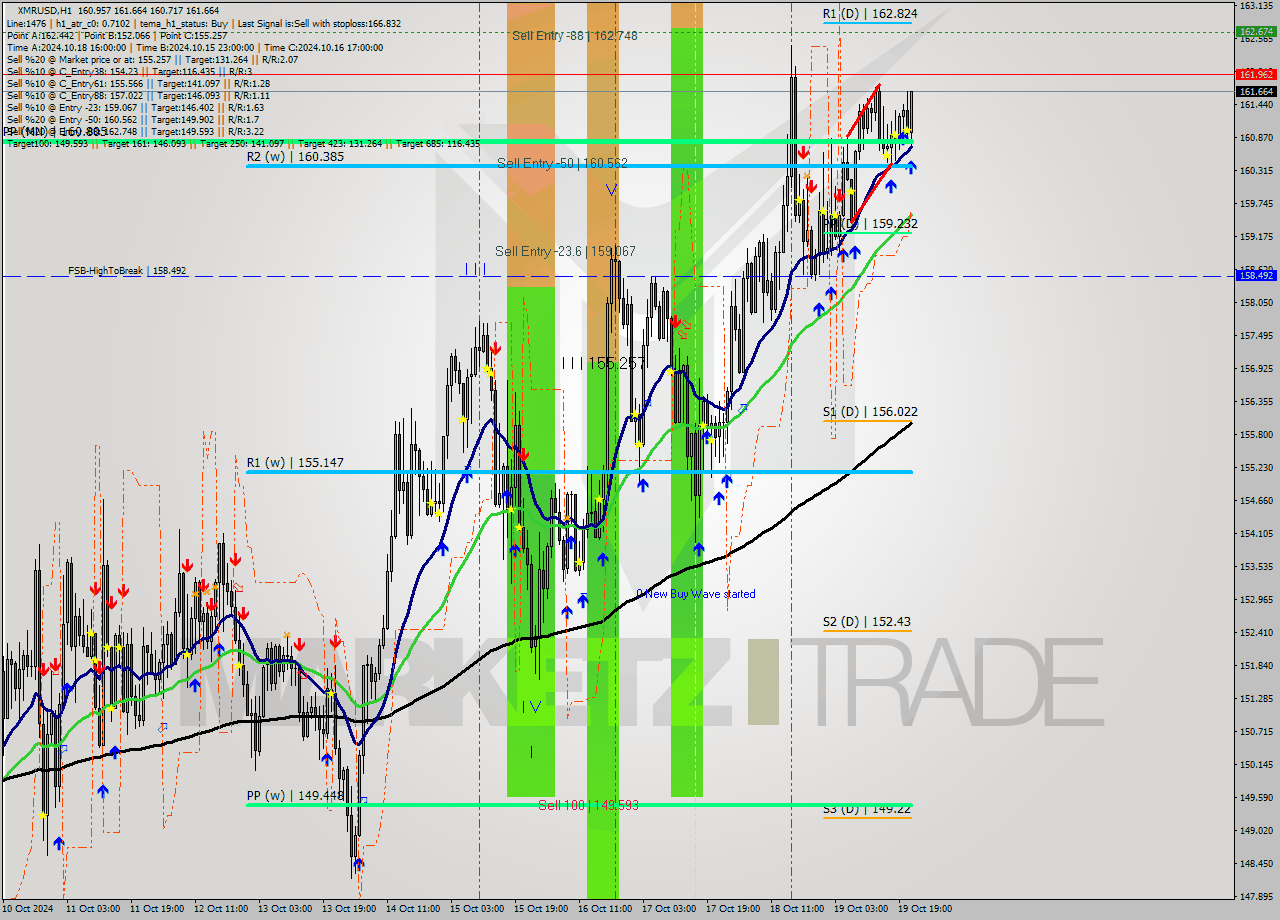
Task: Click the 'Target100: 149.593' targets line
Action: tap(243, 143)
